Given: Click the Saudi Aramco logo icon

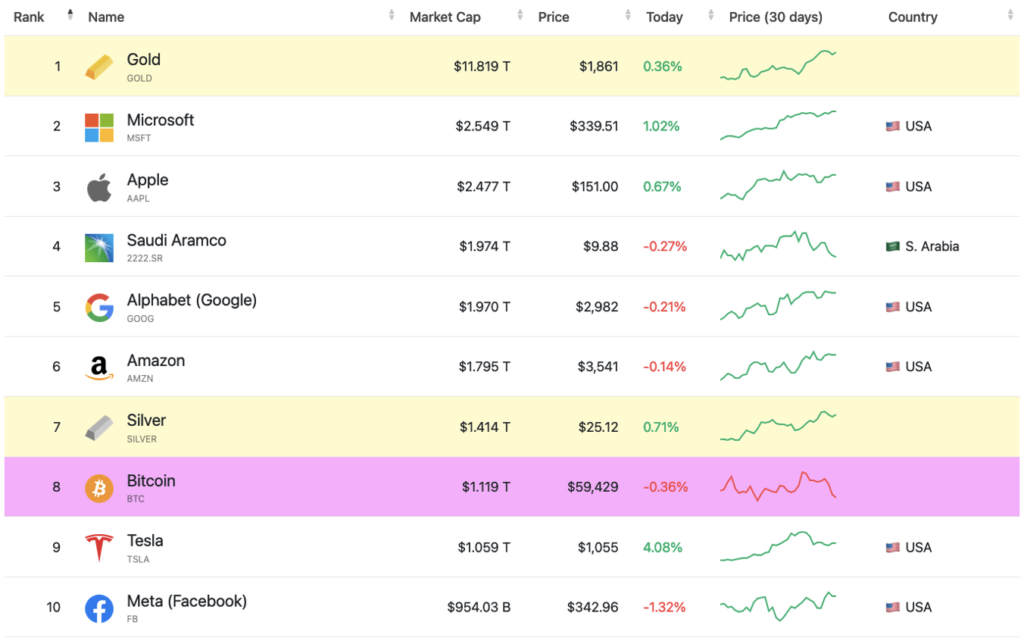Looking at the screenshot, I should coord(99,247).
